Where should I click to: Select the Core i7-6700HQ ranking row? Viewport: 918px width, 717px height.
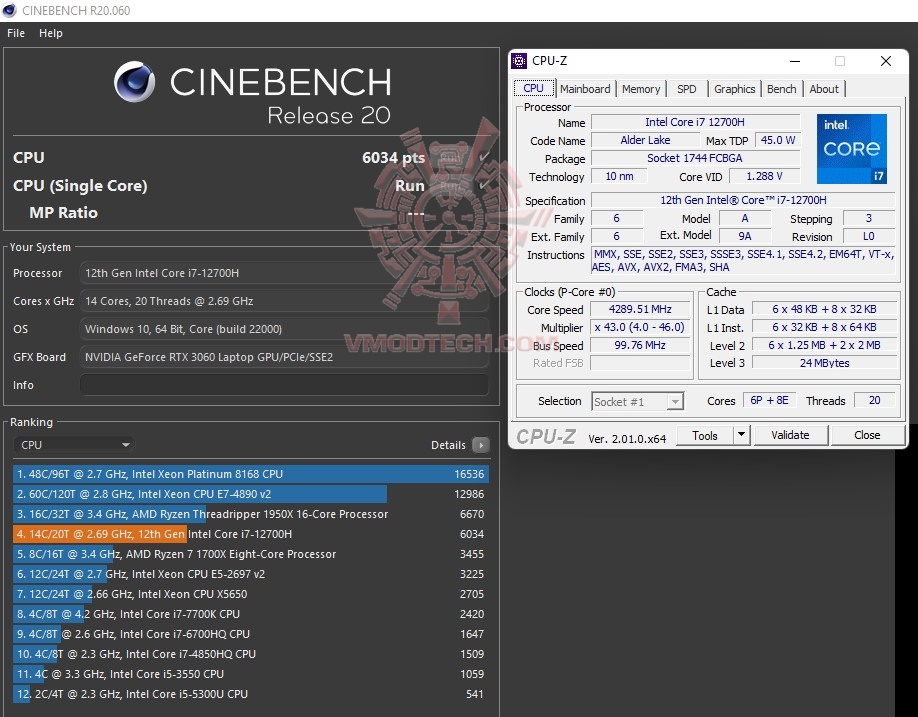(x=251, y=634)
